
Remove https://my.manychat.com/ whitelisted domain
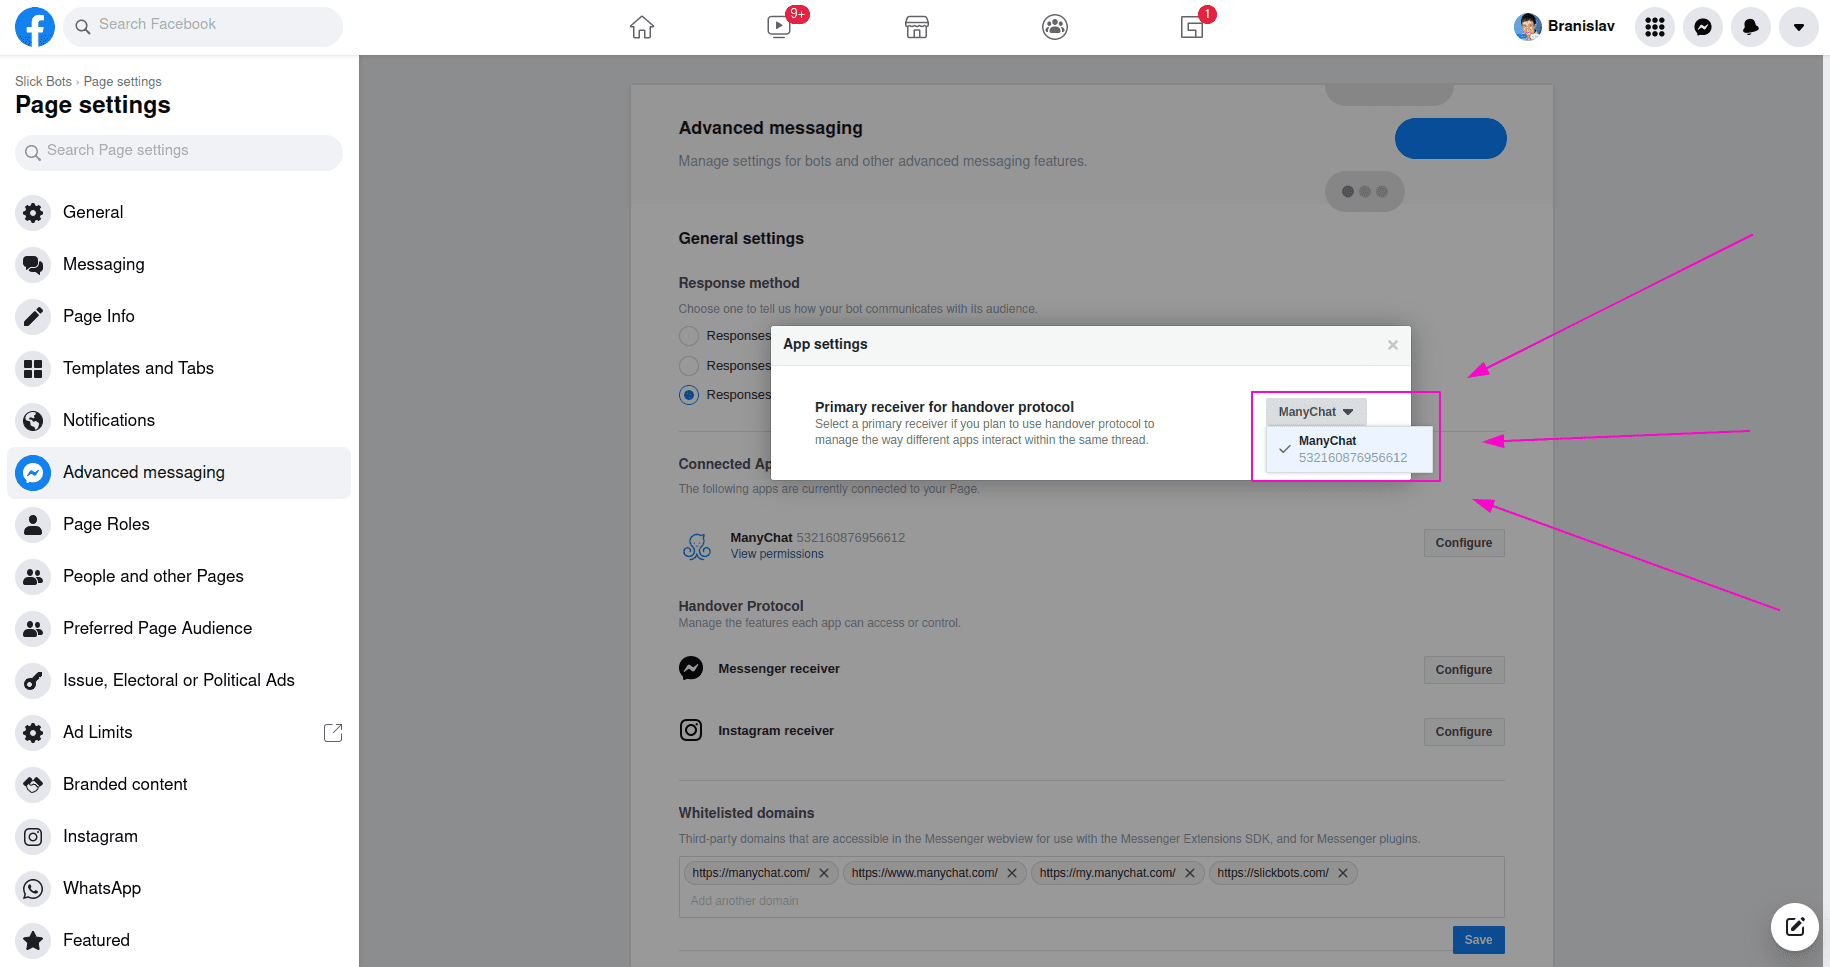(1190, 873)
